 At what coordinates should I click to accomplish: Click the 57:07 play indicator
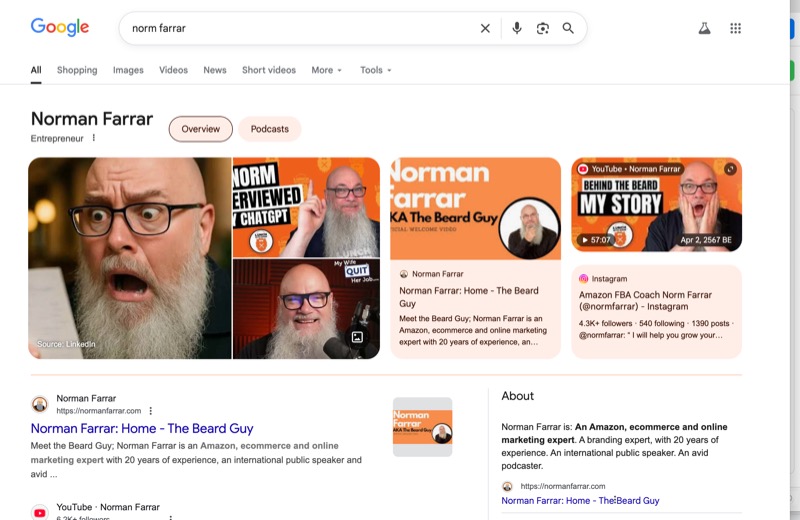point(595,240)
